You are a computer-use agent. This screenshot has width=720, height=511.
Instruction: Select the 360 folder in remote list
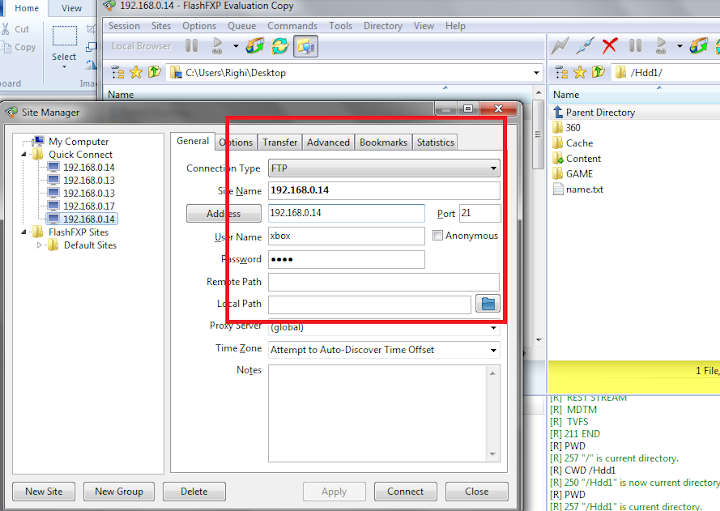(x=573, y=128)
